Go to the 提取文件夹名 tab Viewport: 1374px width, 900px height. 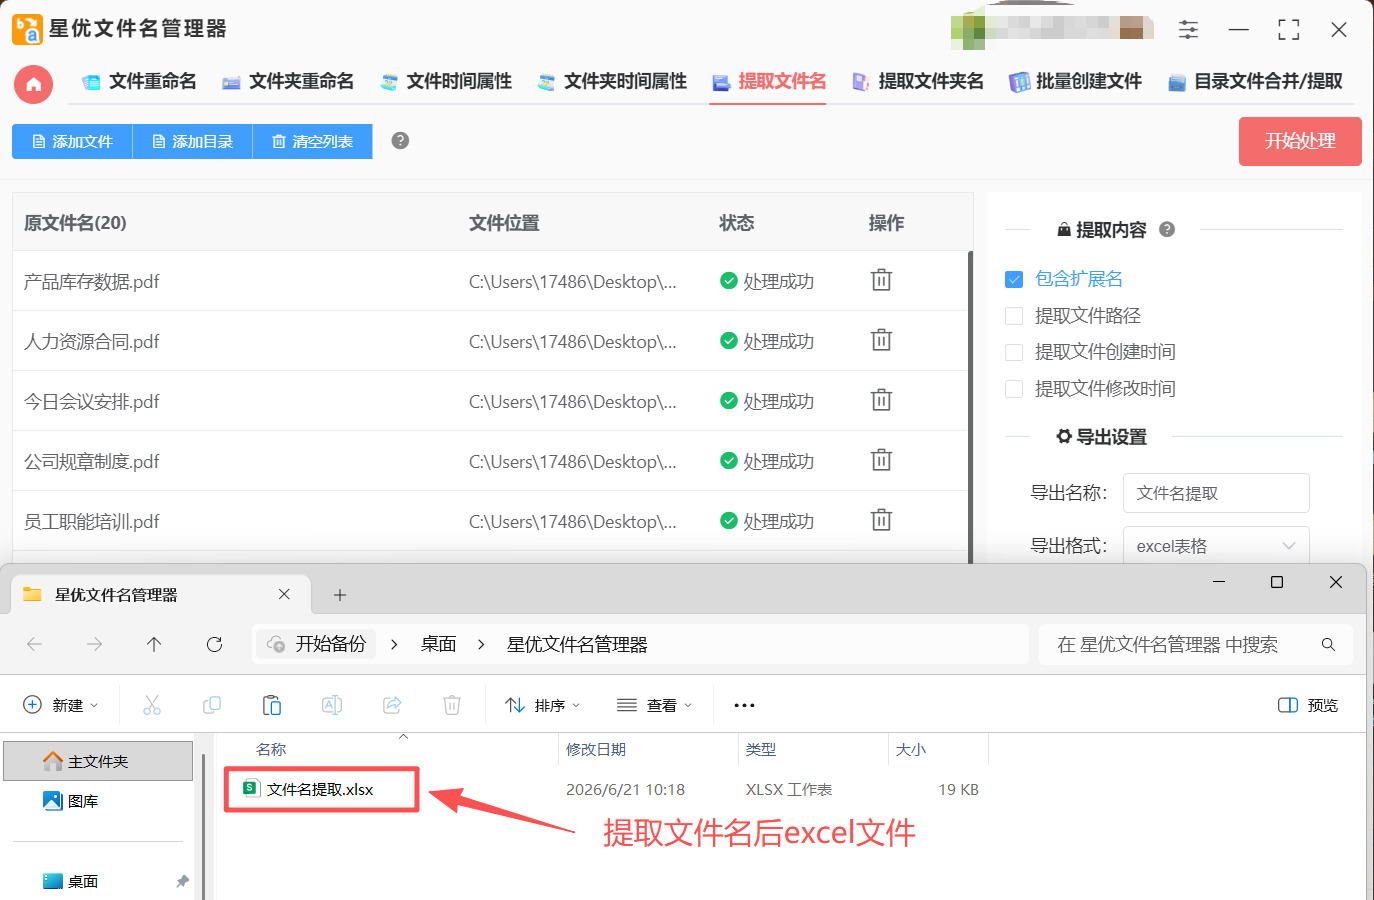coord(917,82)
